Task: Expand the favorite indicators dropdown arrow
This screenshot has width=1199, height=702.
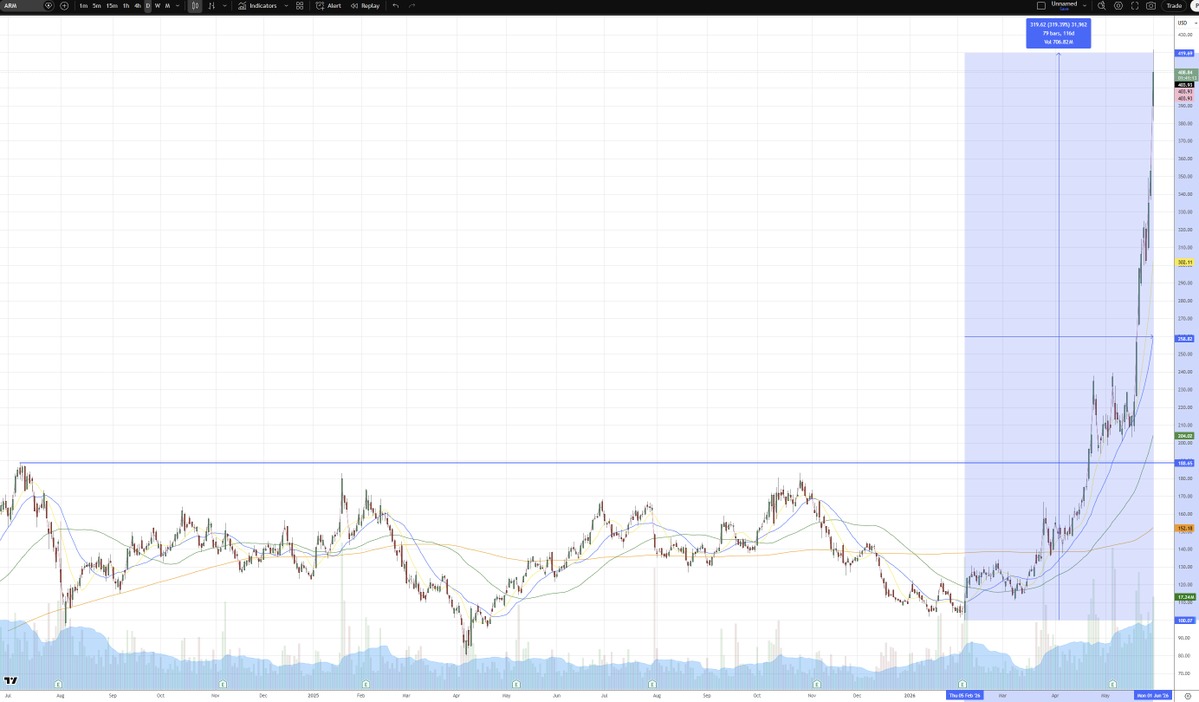Action: (x=286, y=5)
